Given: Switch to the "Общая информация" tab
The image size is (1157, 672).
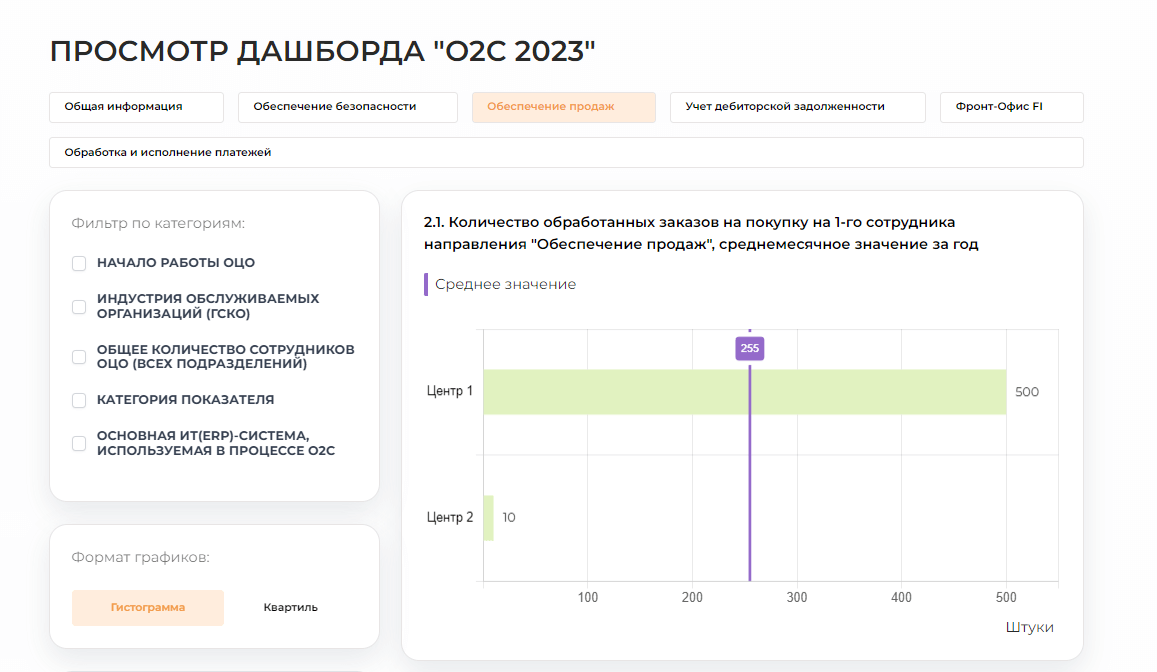Looking at the screenshot, I should tap(136, 107).
